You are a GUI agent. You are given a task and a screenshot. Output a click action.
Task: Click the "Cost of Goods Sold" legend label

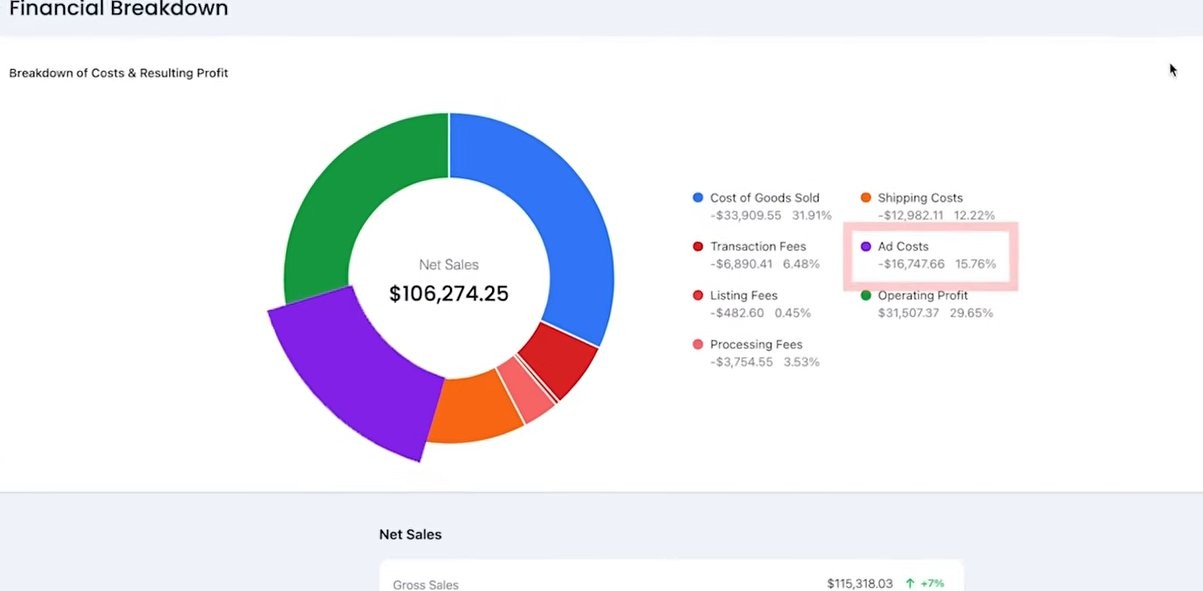[765, 198]
